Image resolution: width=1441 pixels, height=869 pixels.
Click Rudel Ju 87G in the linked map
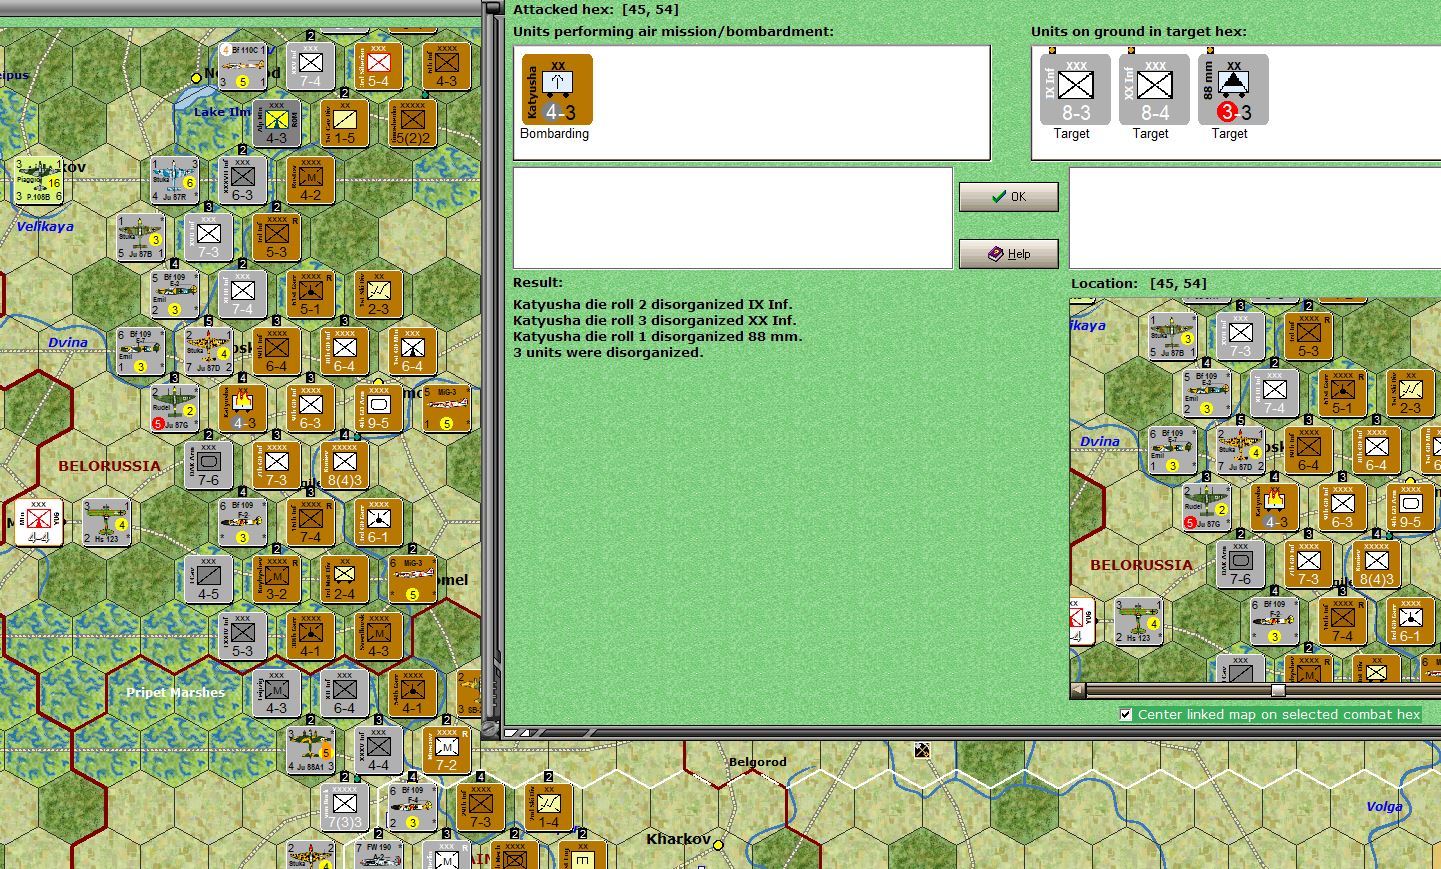click(x=1206, y=507)
